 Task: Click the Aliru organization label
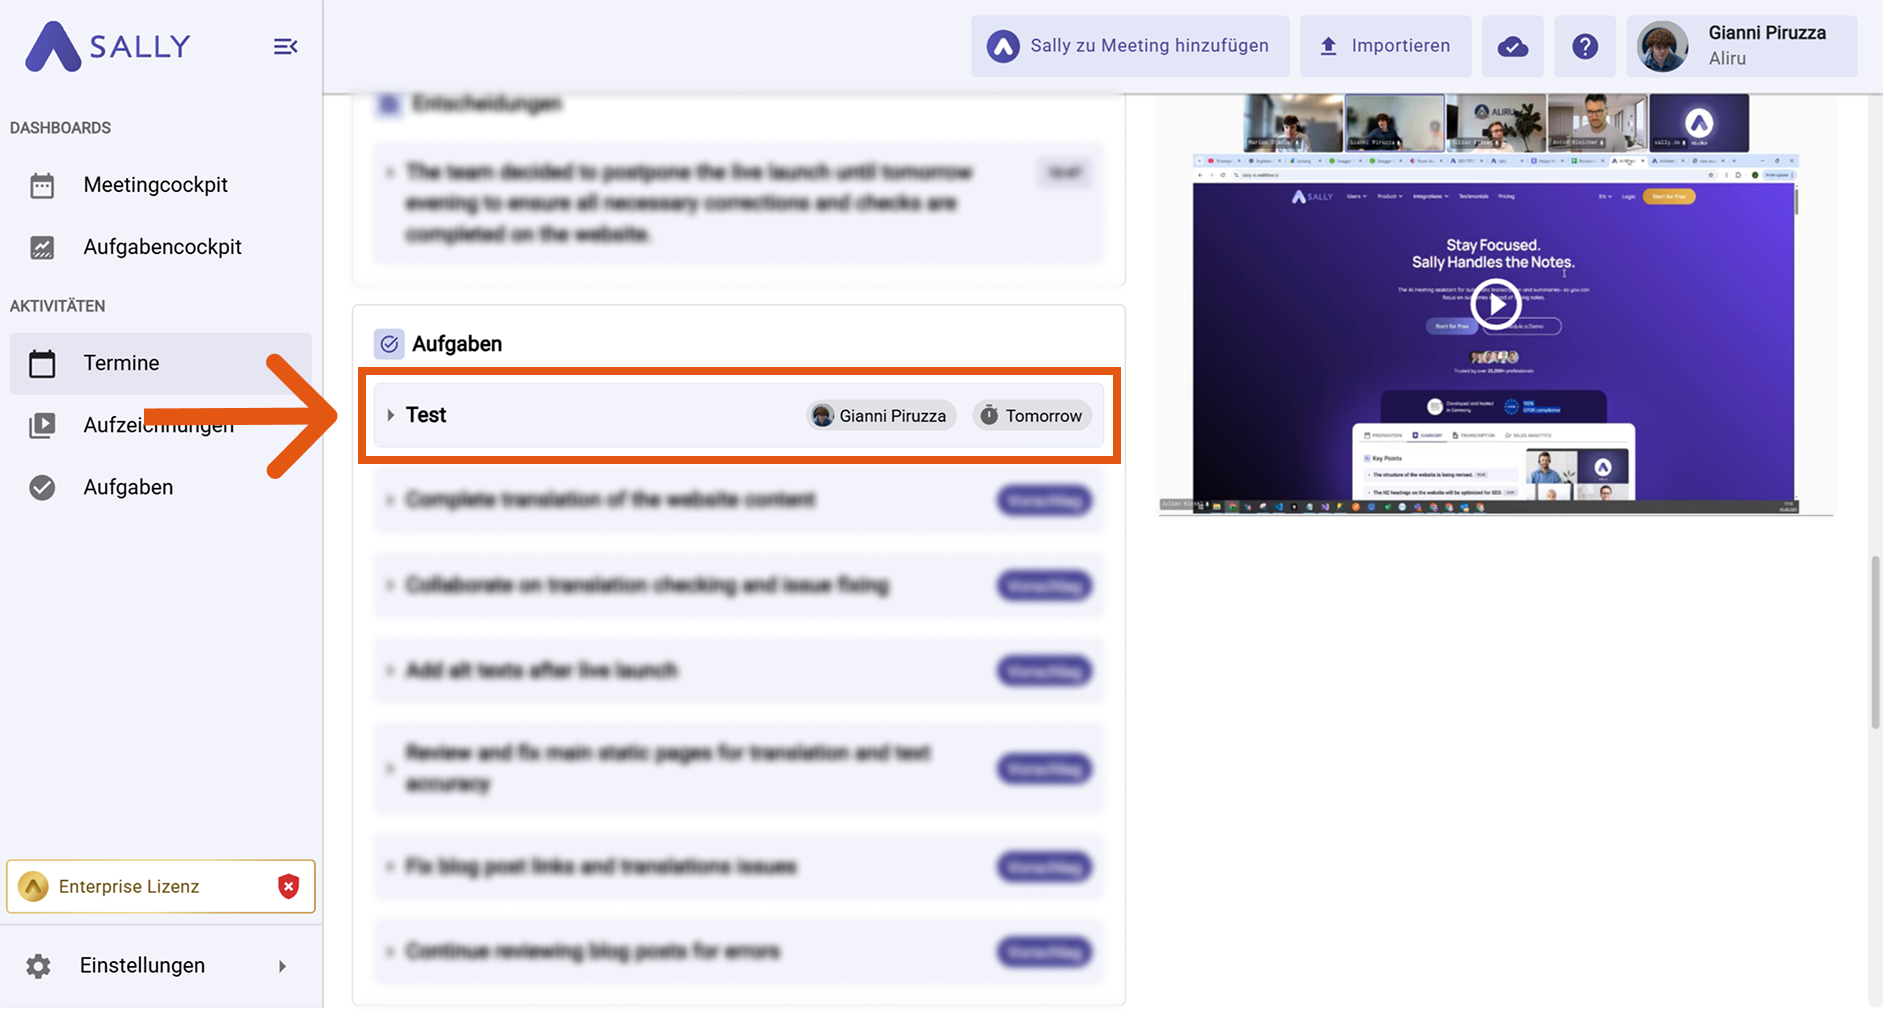[1727, 59]
